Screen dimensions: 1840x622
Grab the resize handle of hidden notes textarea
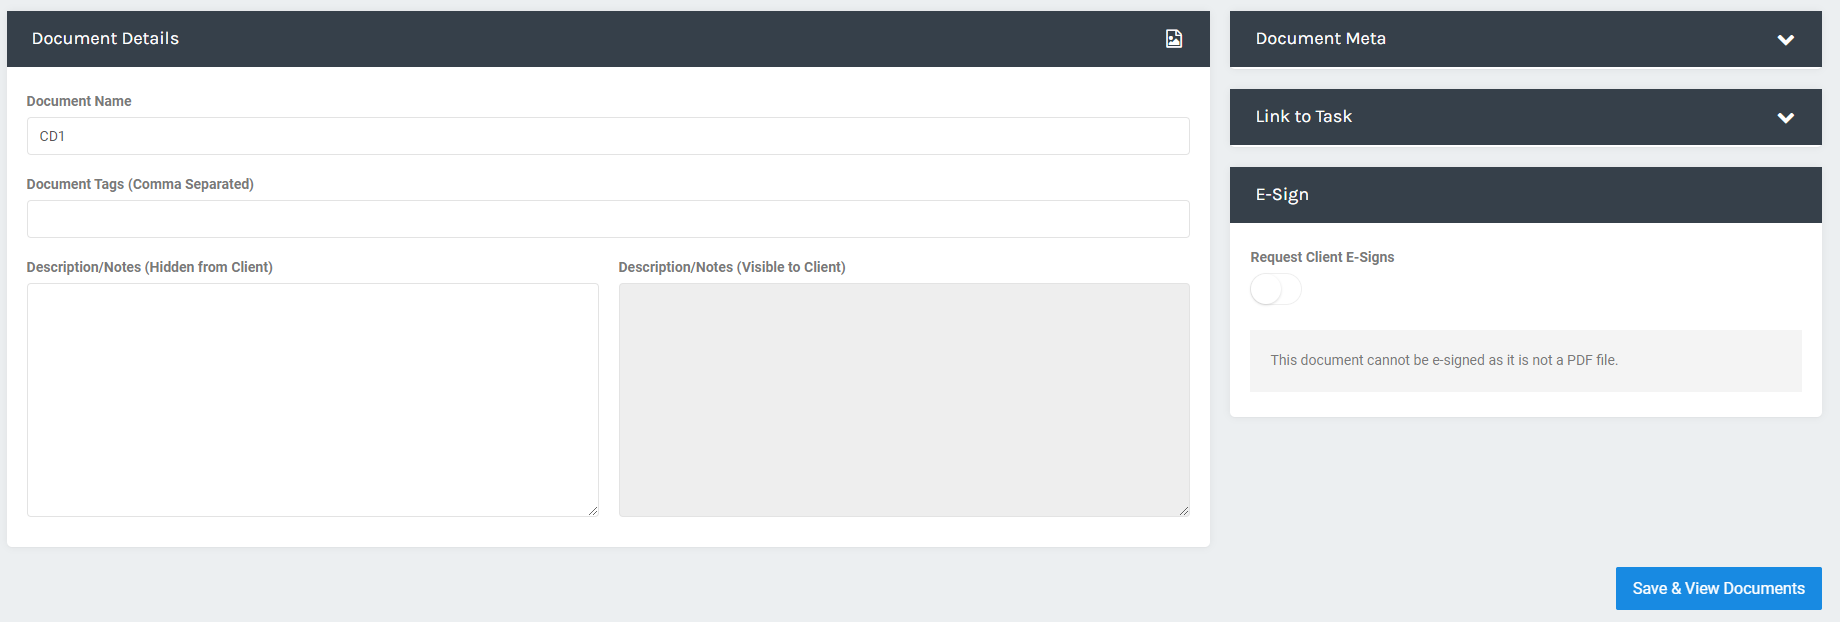(x=593, y=511)
